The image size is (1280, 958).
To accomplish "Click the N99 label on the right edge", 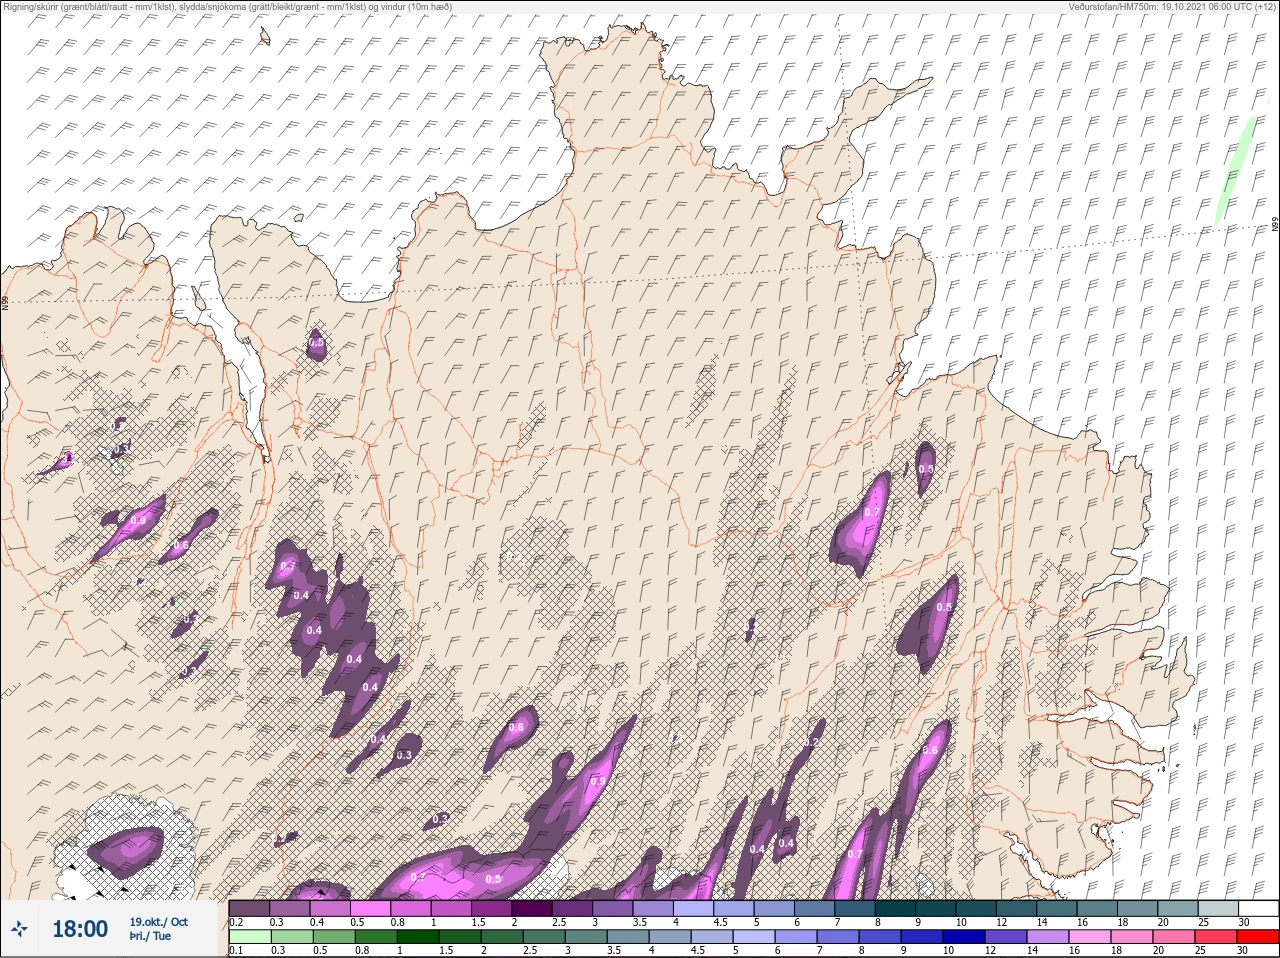I will (1275, 225).
